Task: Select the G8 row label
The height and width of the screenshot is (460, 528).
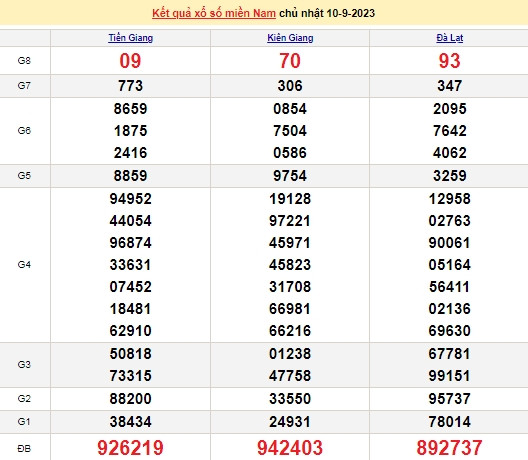Action: [24, 61]
